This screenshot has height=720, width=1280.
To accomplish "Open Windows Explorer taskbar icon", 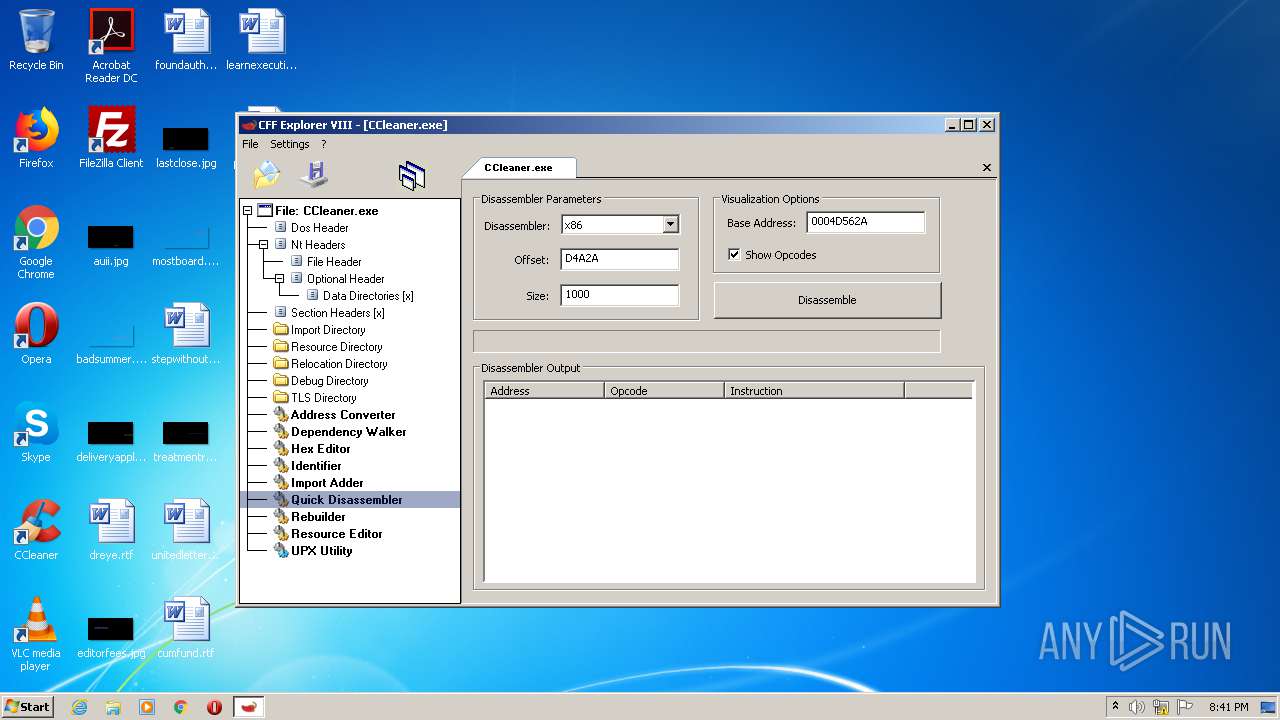I will (x=113, y=707).
